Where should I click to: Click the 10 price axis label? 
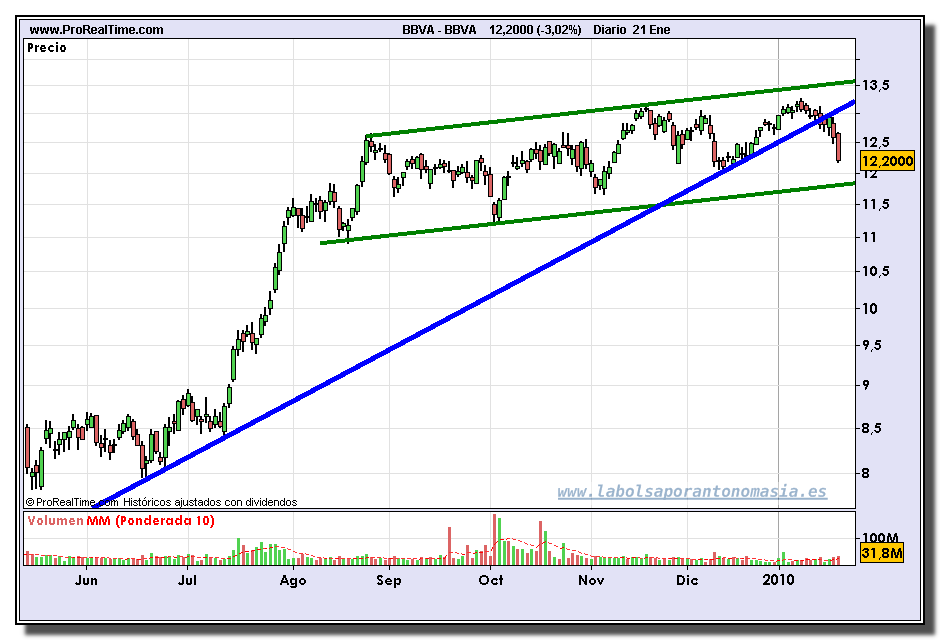[870, 309]
